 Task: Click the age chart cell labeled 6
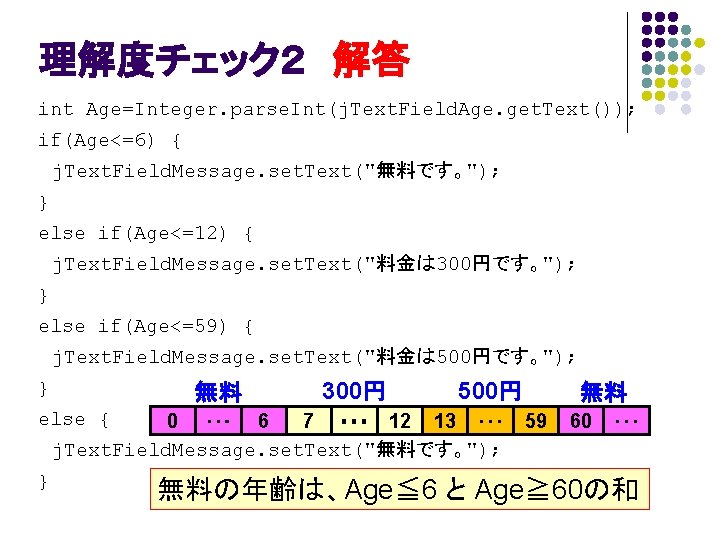pyautogui.click(x=264, y=421)
